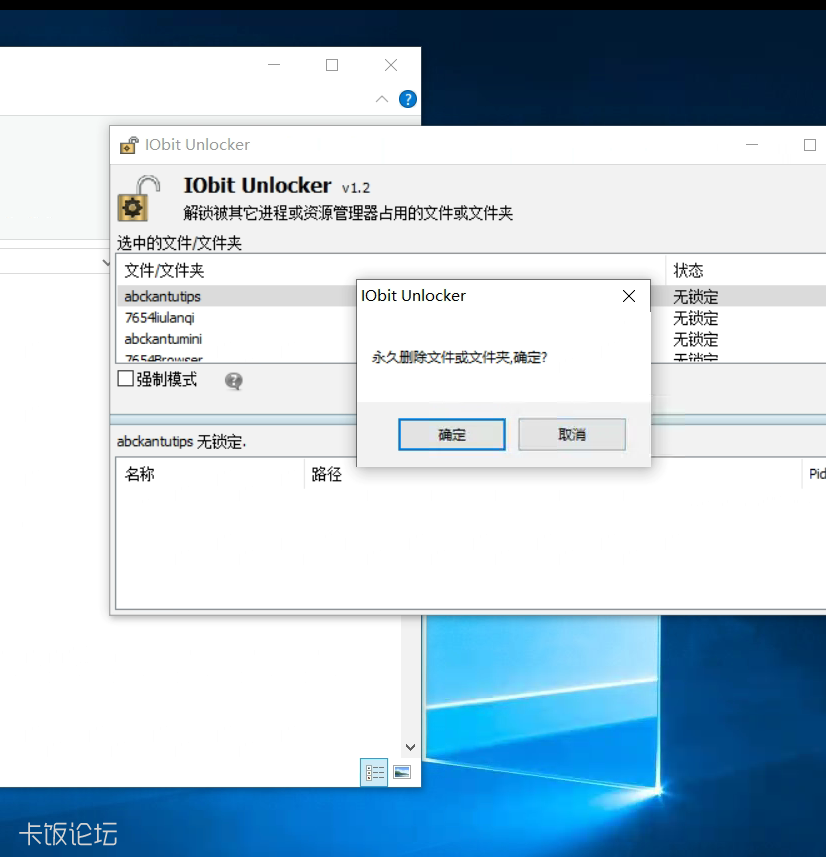Maximize the background Explorer window

[x=332, y=65]
